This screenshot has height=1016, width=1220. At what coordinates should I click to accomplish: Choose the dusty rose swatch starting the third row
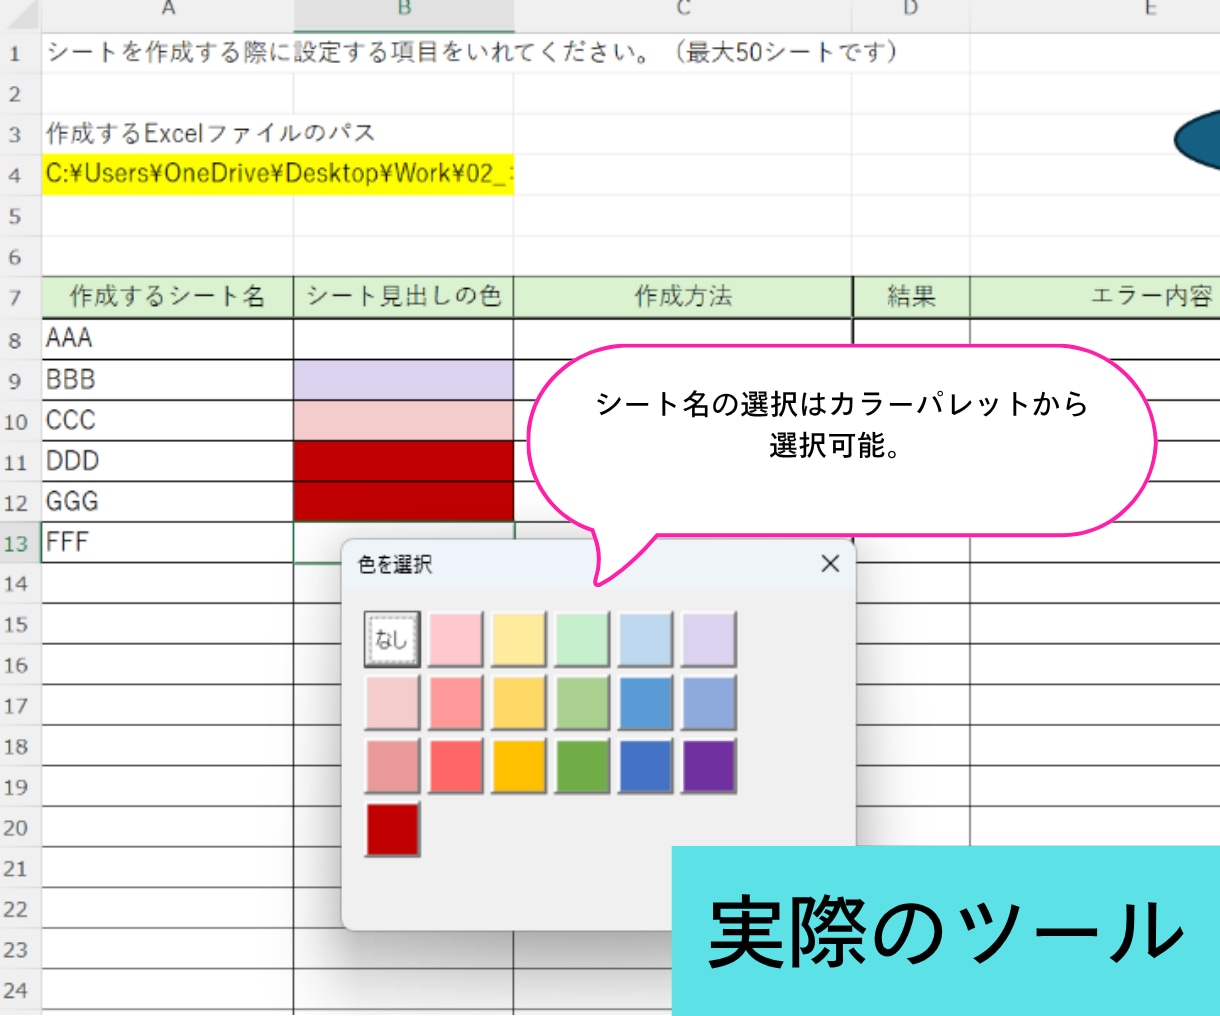click(x=392, y=766)
